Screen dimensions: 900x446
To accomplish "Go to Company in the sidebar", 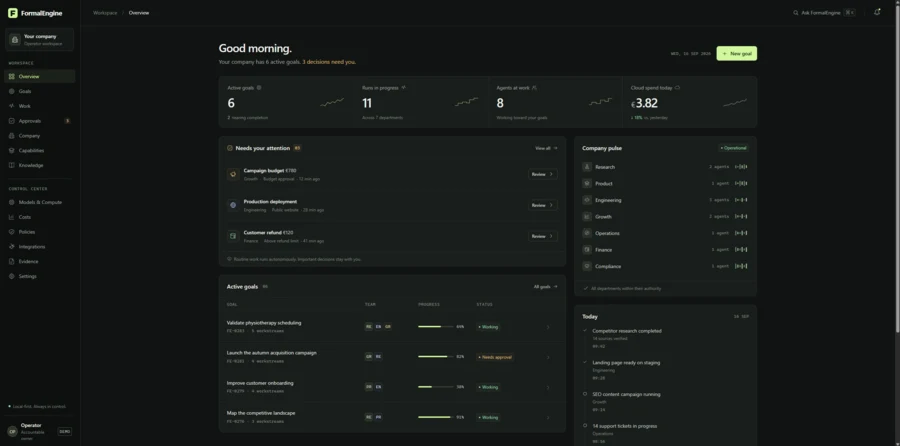I will (x=40, y=136).
